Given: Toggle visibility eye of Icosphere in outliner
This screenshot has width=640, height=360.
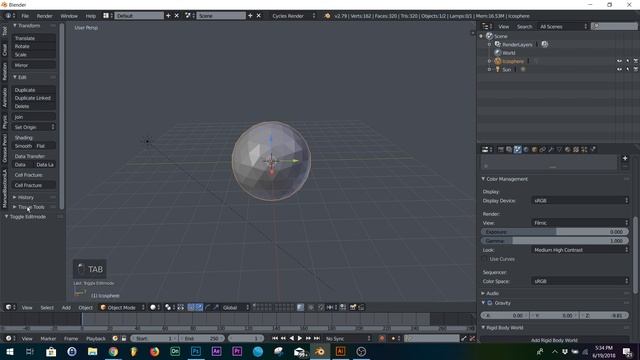Looking at the screenshot, I should pos(619,61).
